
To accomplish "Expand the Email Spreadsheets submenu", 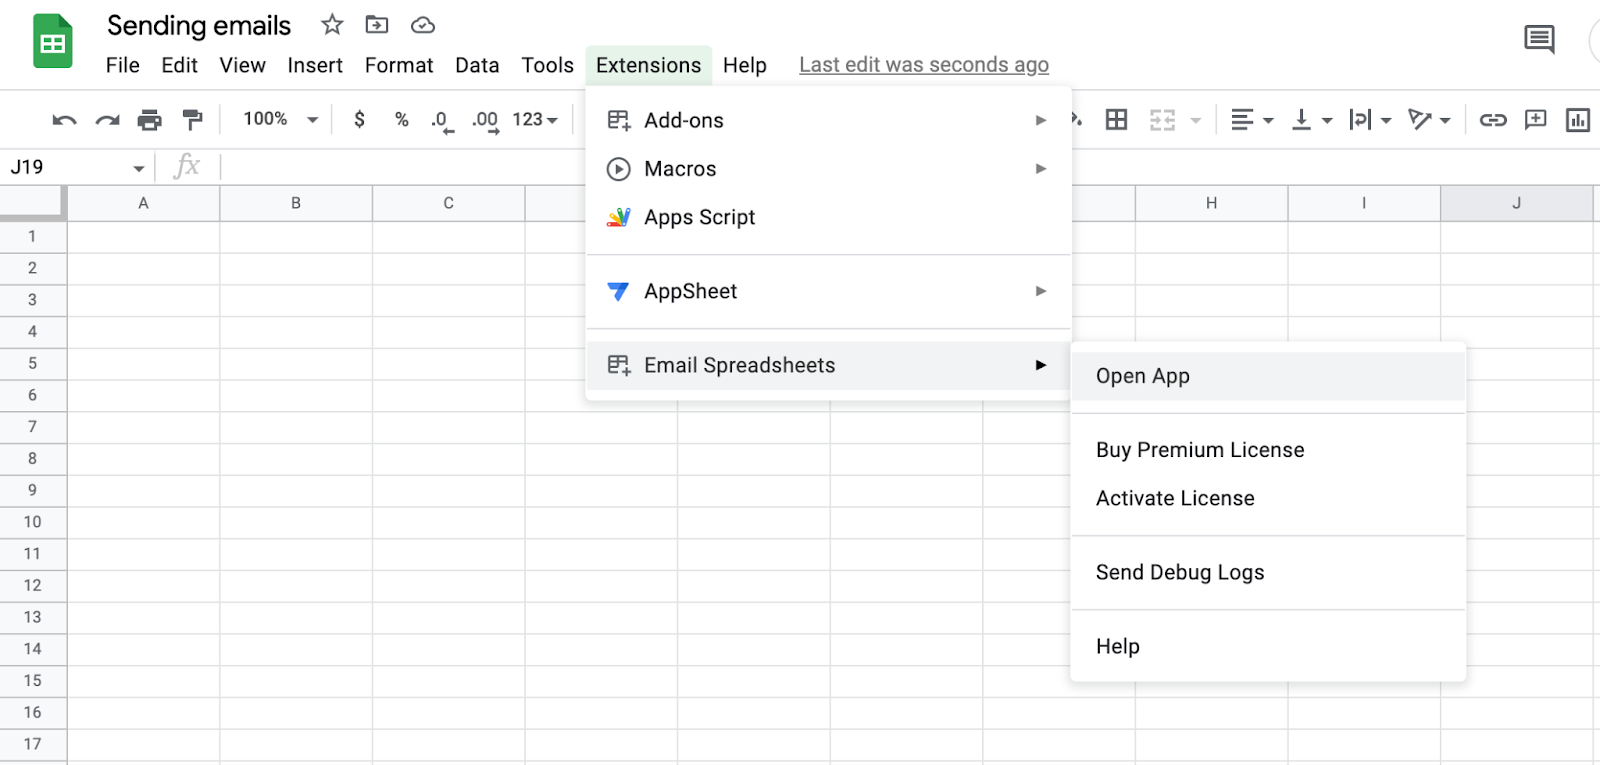I will tap(828, 365).
